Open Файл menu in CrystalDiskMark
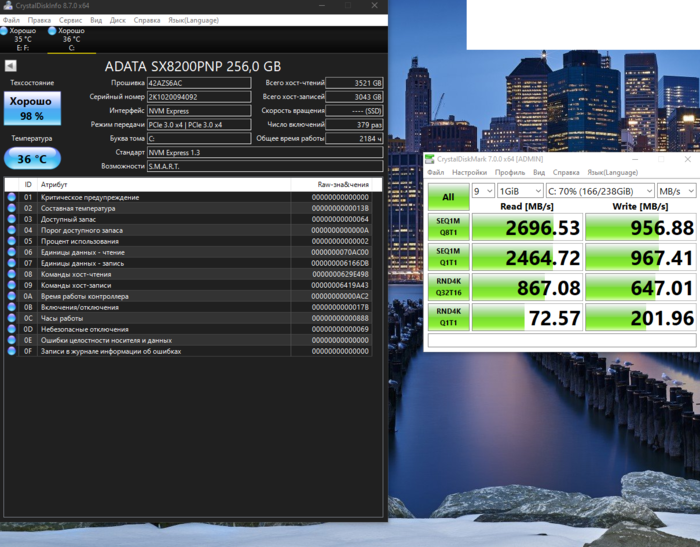 436,172
